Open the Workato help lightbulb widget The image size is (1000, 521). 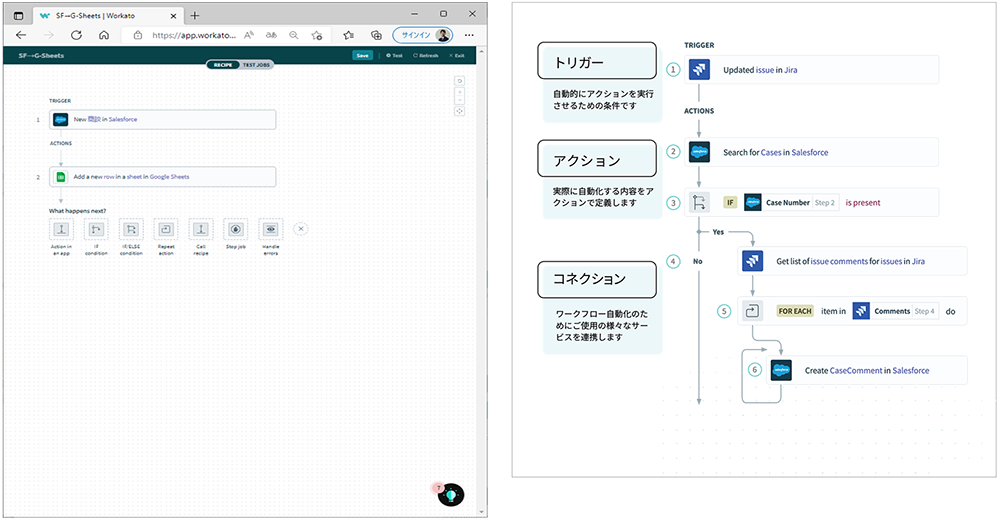(451, 494)
